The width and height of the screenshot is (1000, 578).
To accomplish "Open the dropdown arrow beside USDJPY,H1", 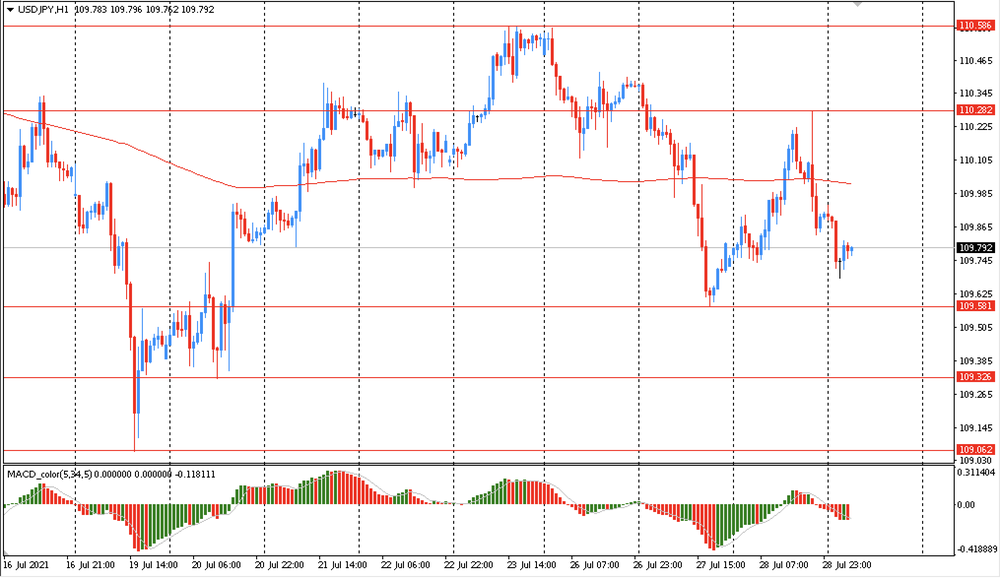I will coord(10,10).
